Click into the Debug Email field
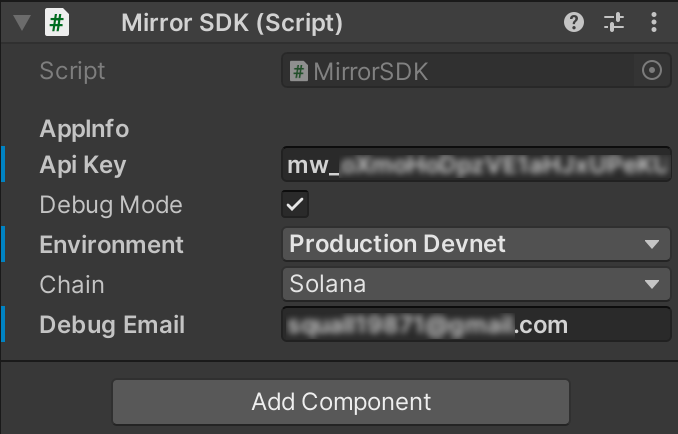Screen dimensions: 678x434 [x=476, y=324]
